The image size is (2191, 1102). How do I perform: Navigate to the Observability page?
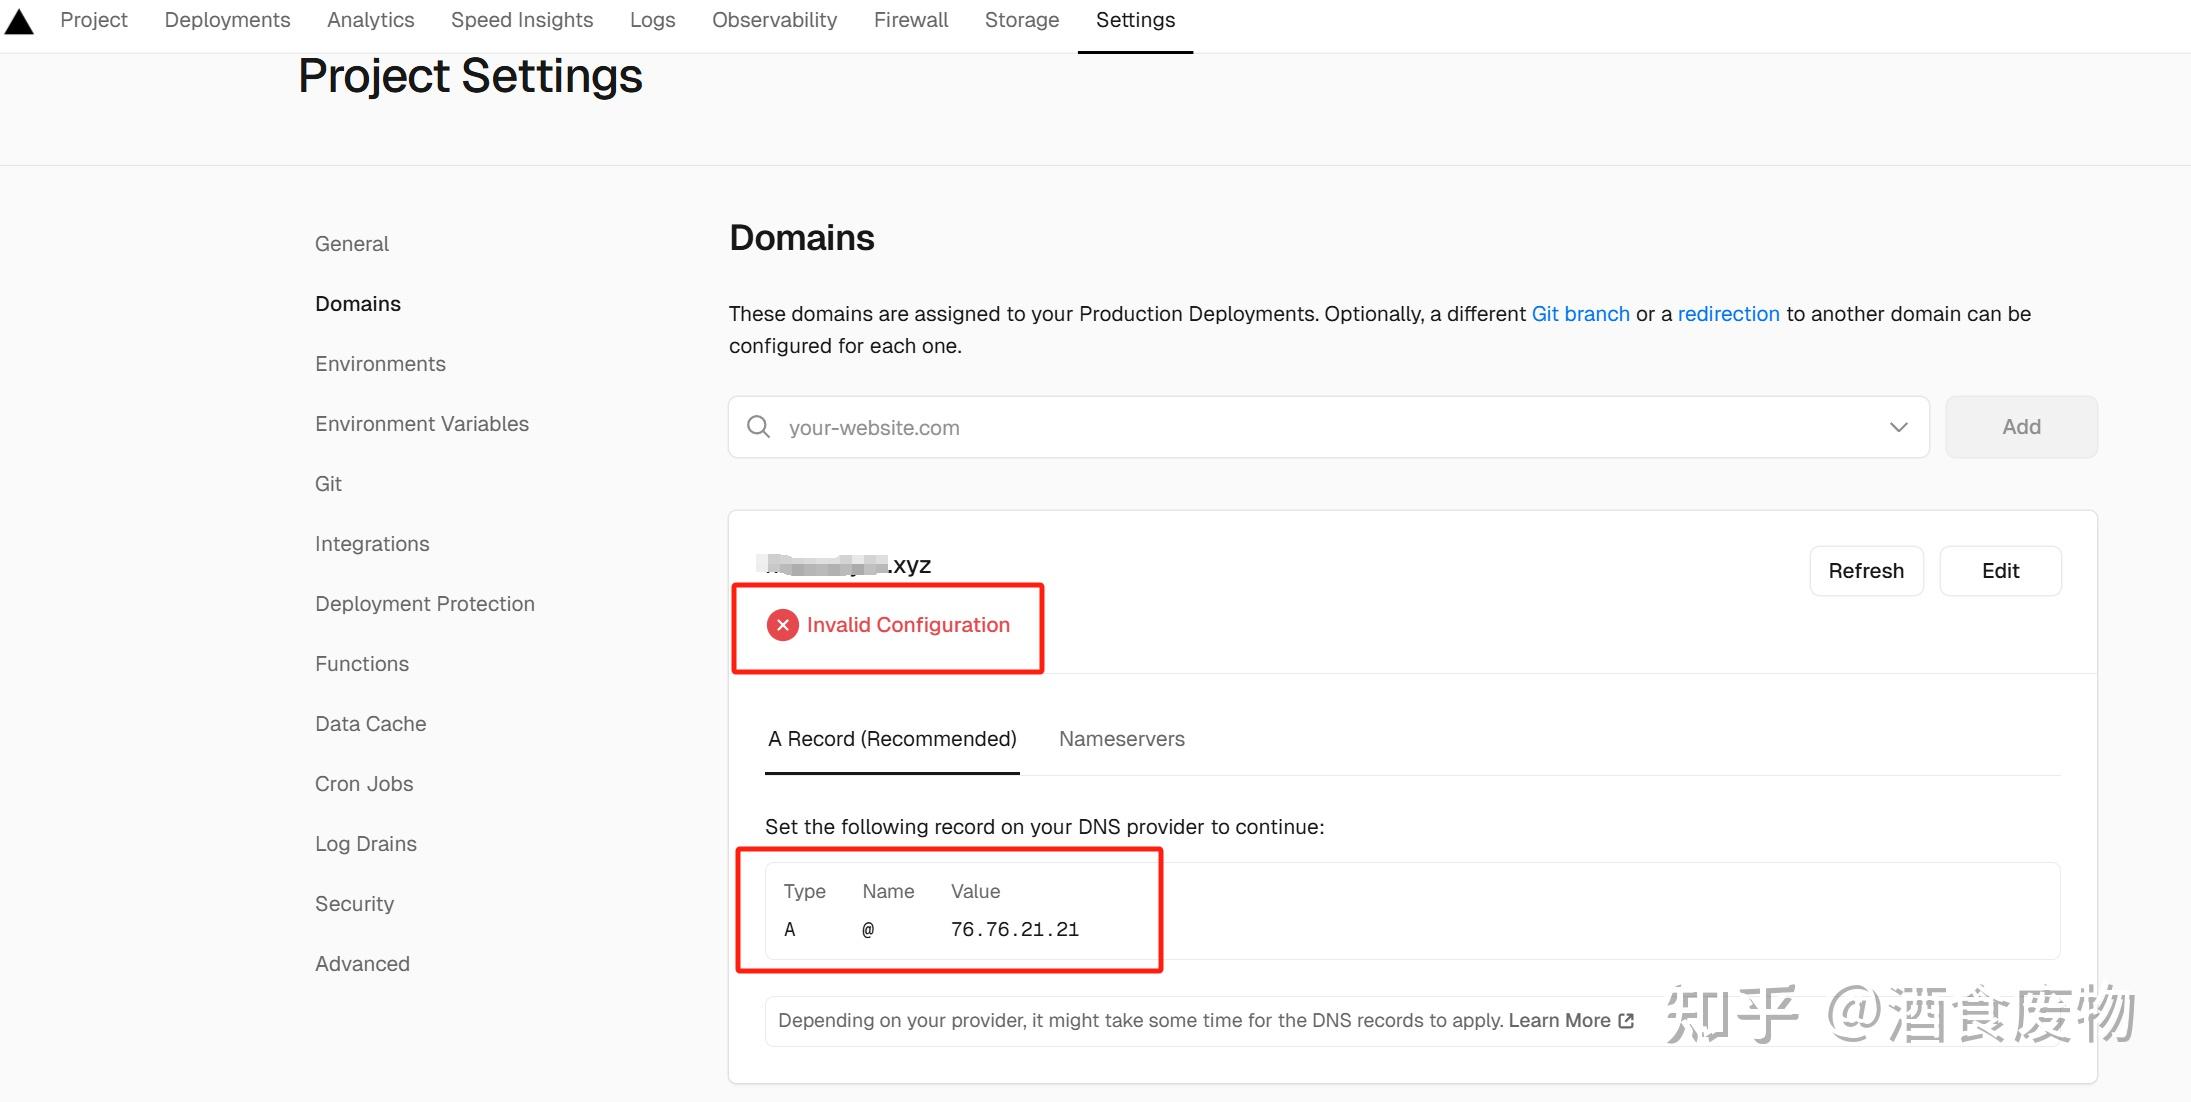tap(774, 20)
